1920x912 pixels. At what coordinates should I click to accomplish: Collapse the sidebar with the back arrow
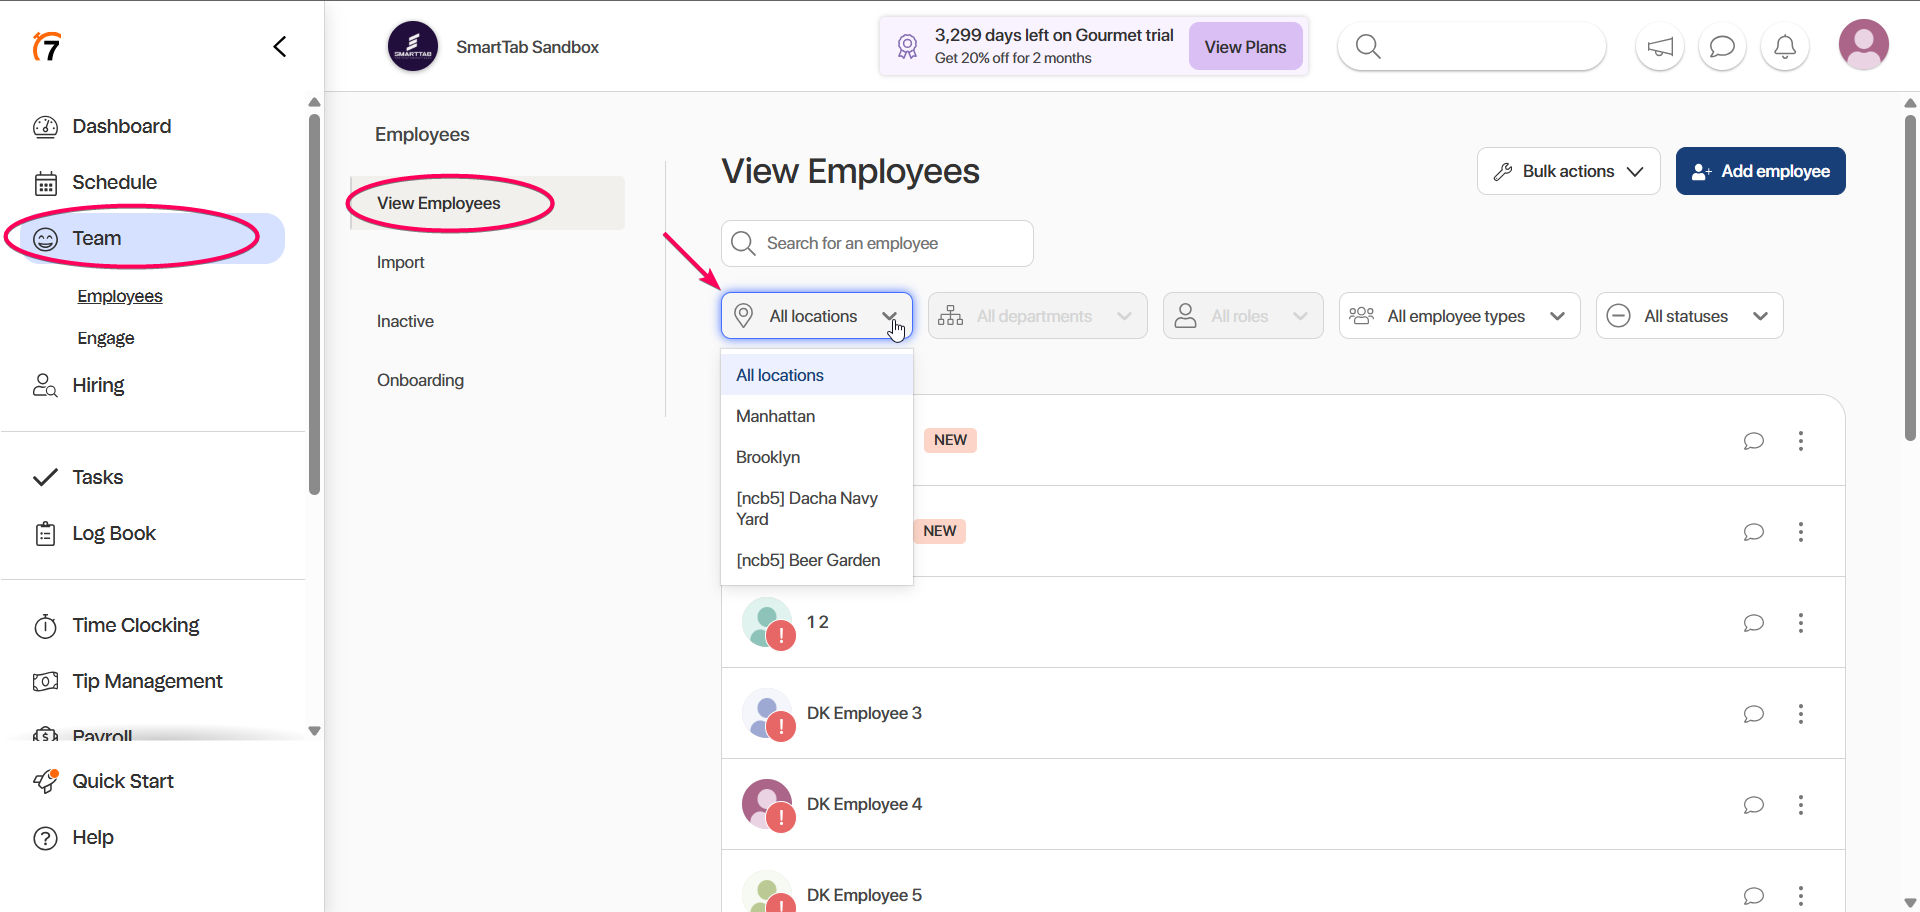[280, 47]
